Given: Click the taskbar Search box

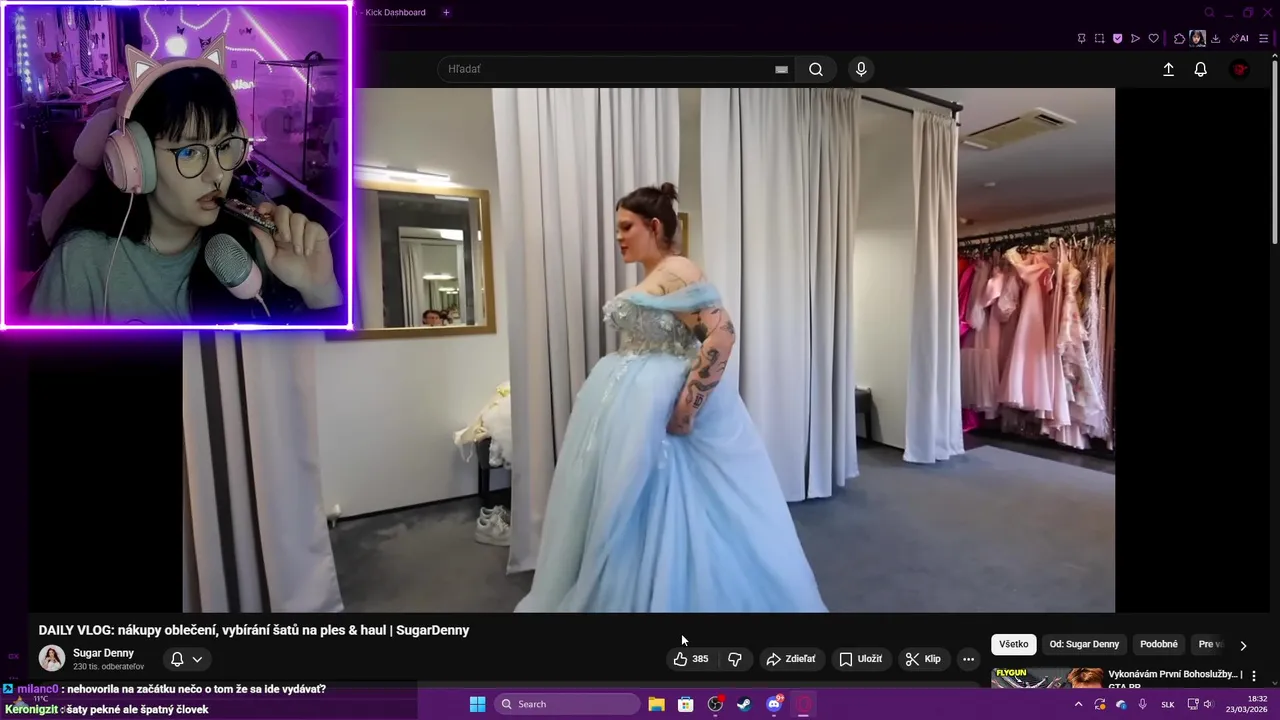Looking at the screenshot, I should [x=567, y=704].
